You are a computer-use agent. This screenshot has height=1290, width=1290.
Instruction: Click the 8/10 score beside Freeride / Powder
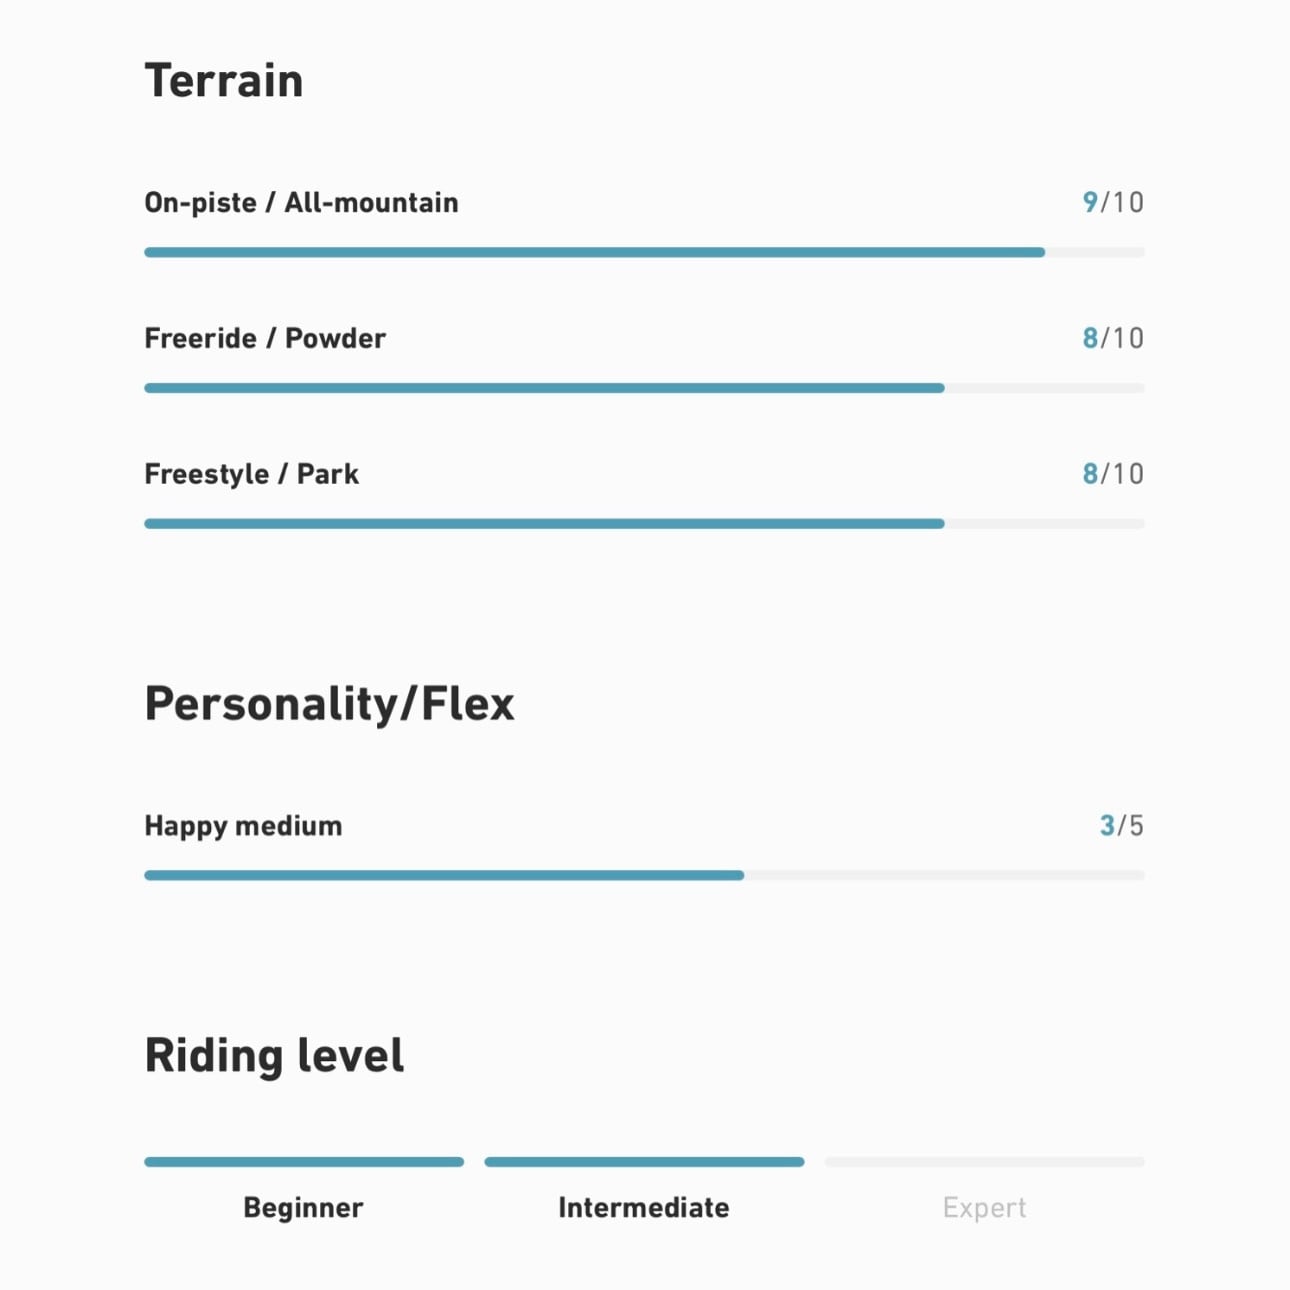tap(1112, 338)
